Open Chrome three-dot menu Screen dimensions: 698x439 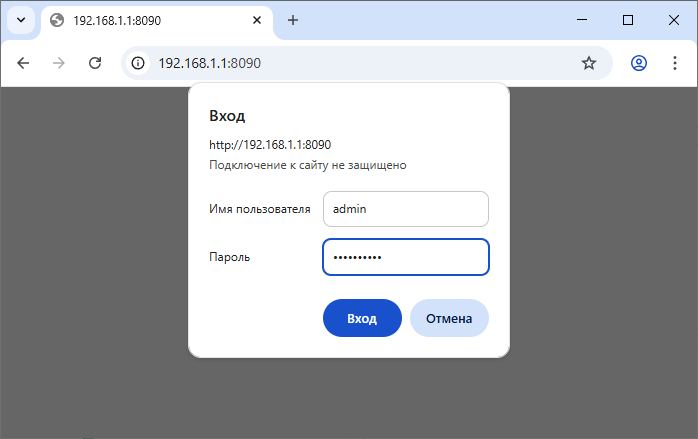[x=675, y=63]
